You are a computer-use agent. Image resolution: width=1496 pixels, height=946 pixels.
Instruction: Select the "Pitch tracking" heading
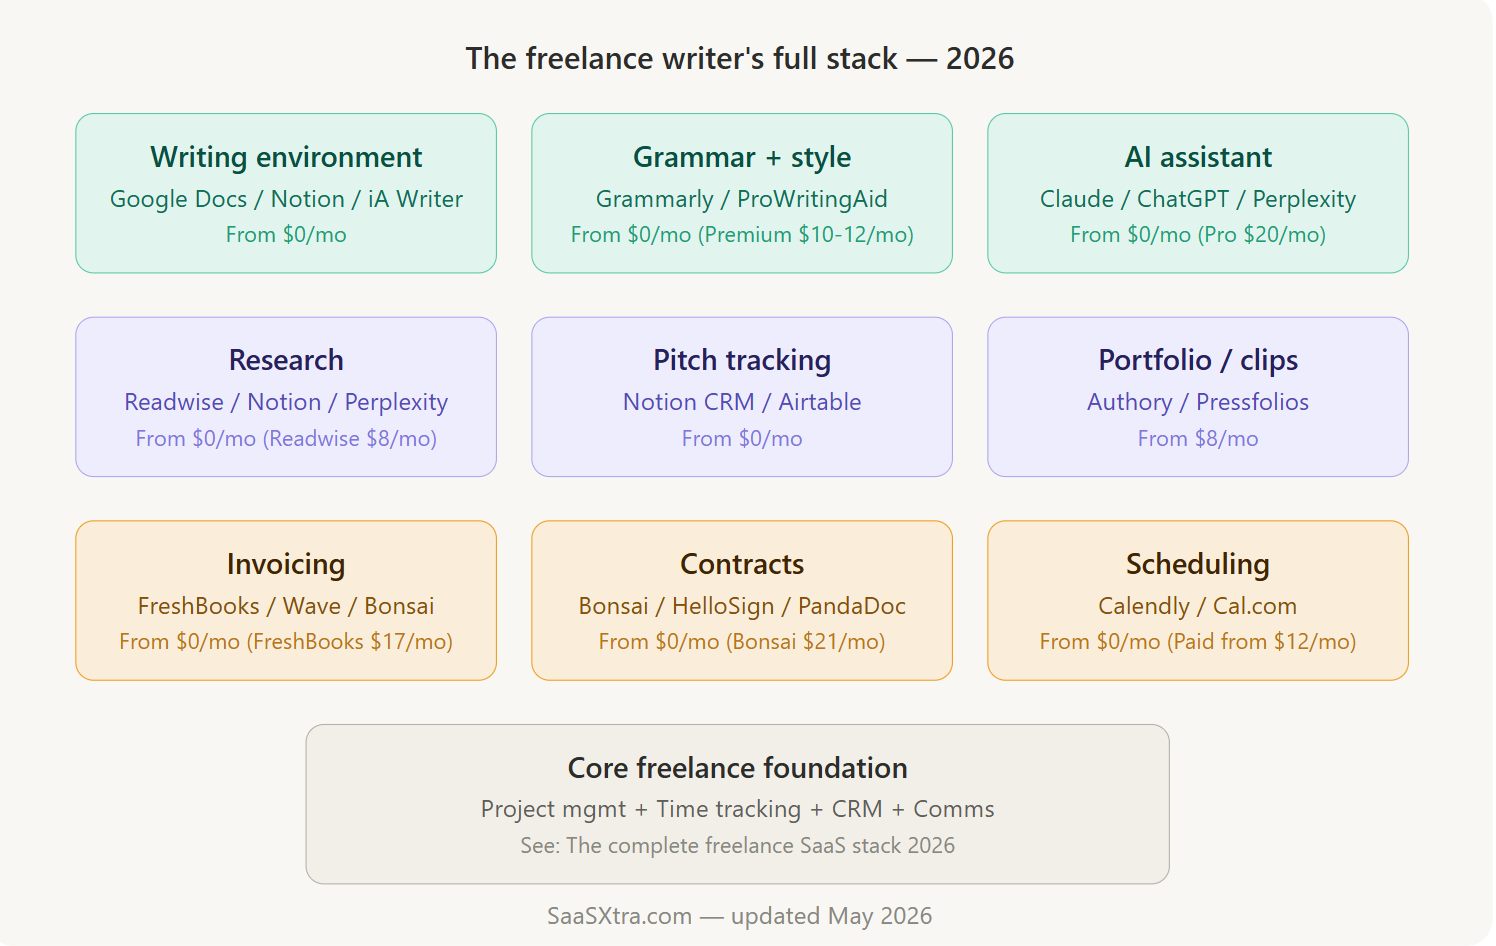[x=742, y=360]
